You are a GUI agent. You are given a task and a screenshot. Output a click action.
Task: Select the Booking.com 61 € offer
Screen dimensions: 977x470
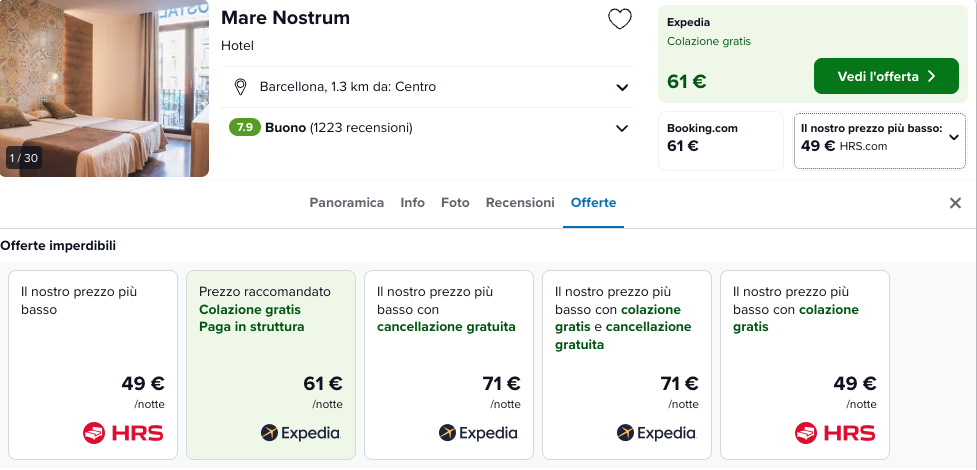tap(721, 141)
